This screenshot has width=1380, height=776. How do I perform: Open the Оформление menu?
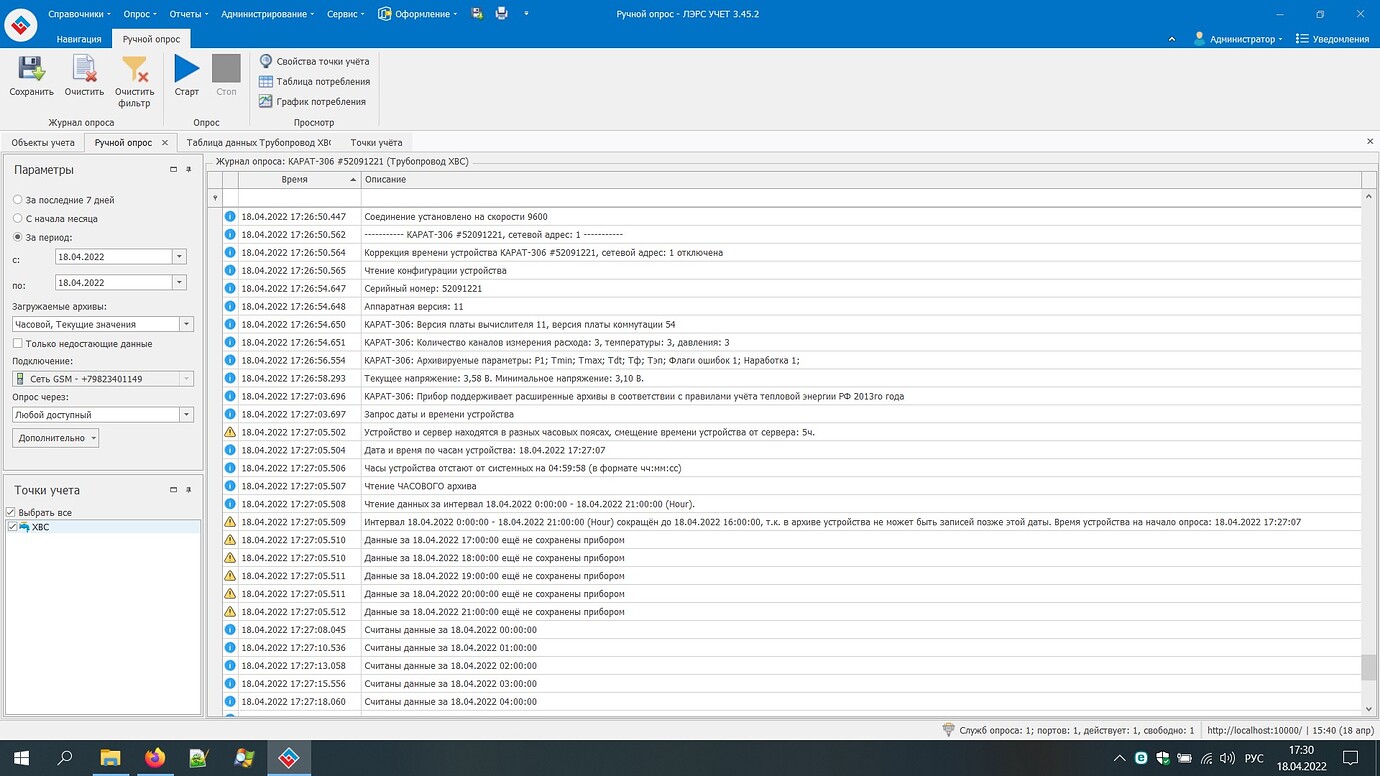click(418, 14)
